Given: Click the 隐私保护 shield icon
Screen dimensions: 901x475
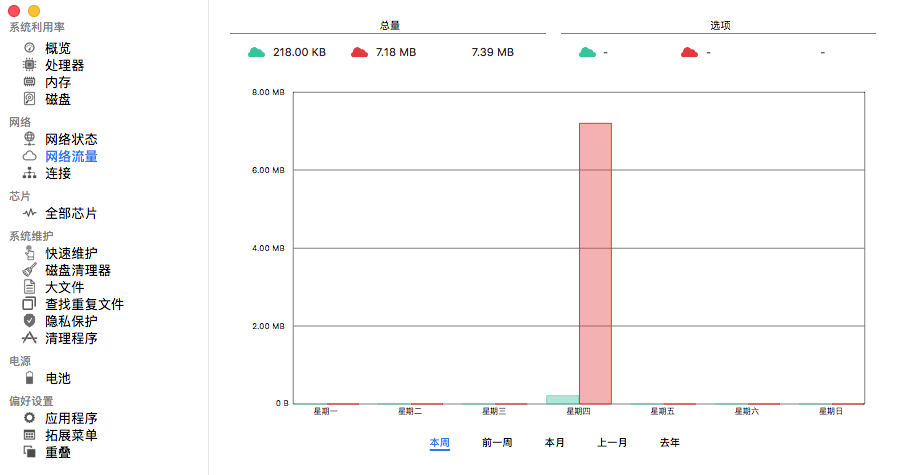Looking at the screenshot, I should [29, 320].
